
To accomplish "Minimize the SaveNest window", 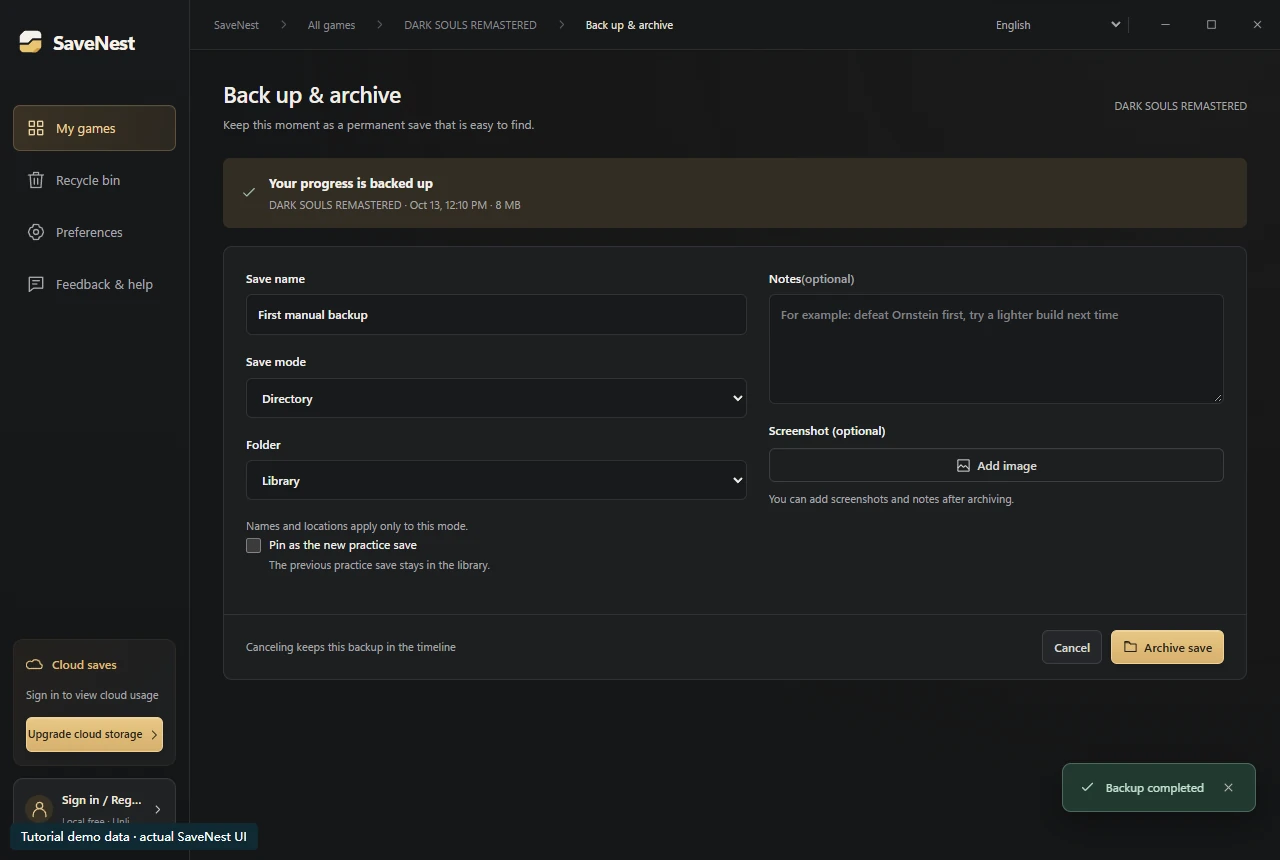I will click(x=1165, y=25).
